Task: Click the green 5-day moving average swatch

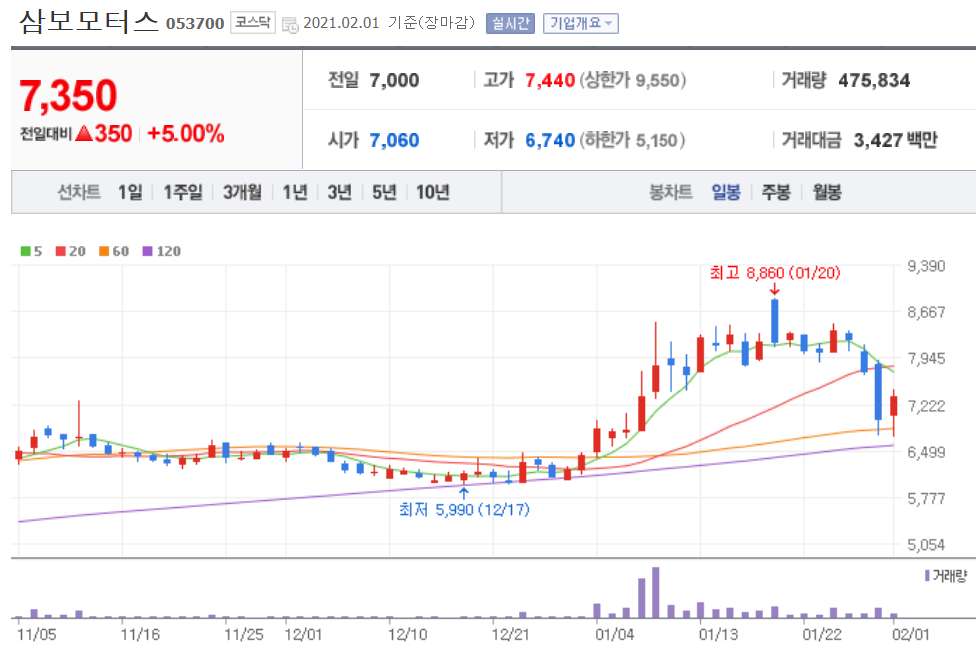Action: [x=26, y=251]
